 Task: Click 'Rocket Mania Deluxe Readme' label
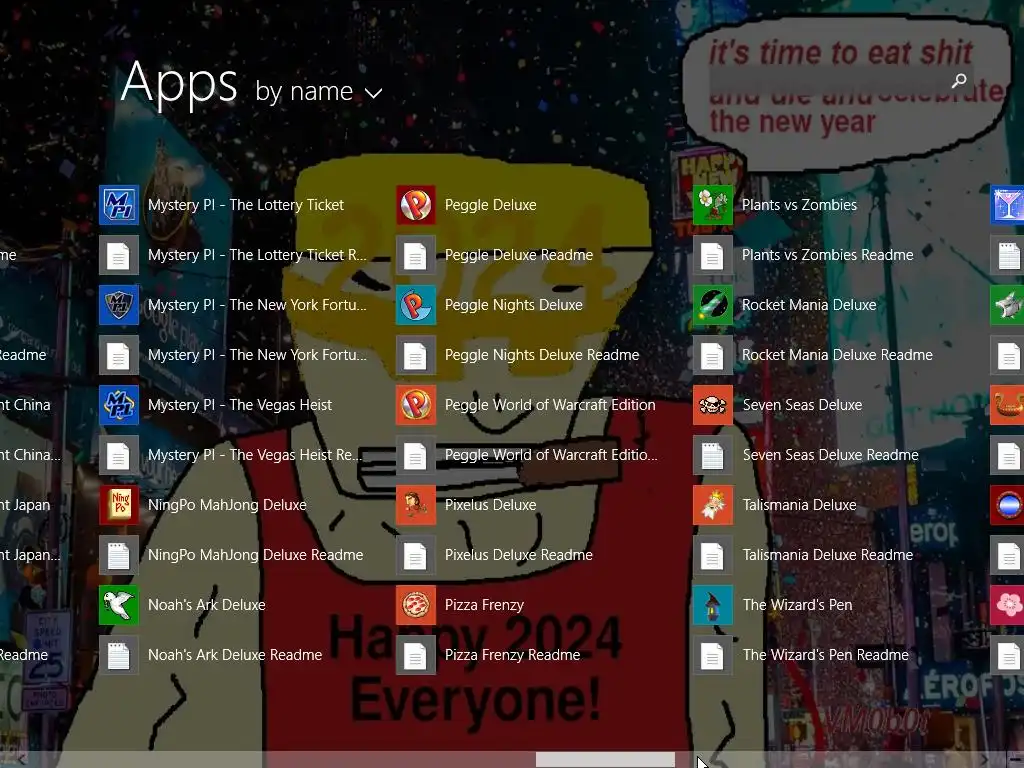(x=837, y=355)
